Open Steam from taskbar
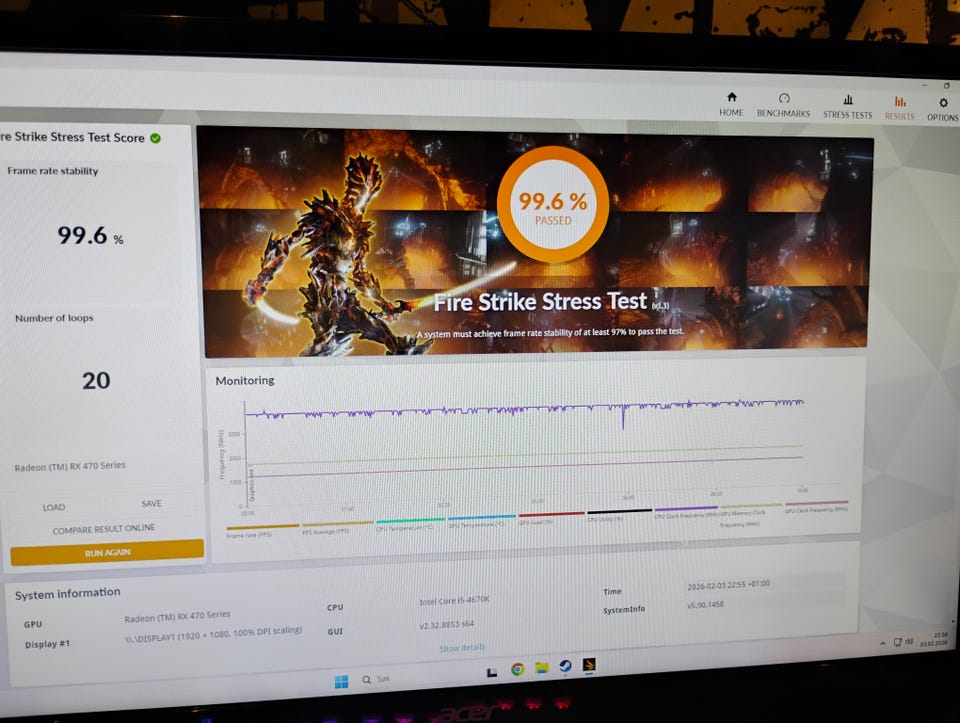 click(x=565, y=666)
